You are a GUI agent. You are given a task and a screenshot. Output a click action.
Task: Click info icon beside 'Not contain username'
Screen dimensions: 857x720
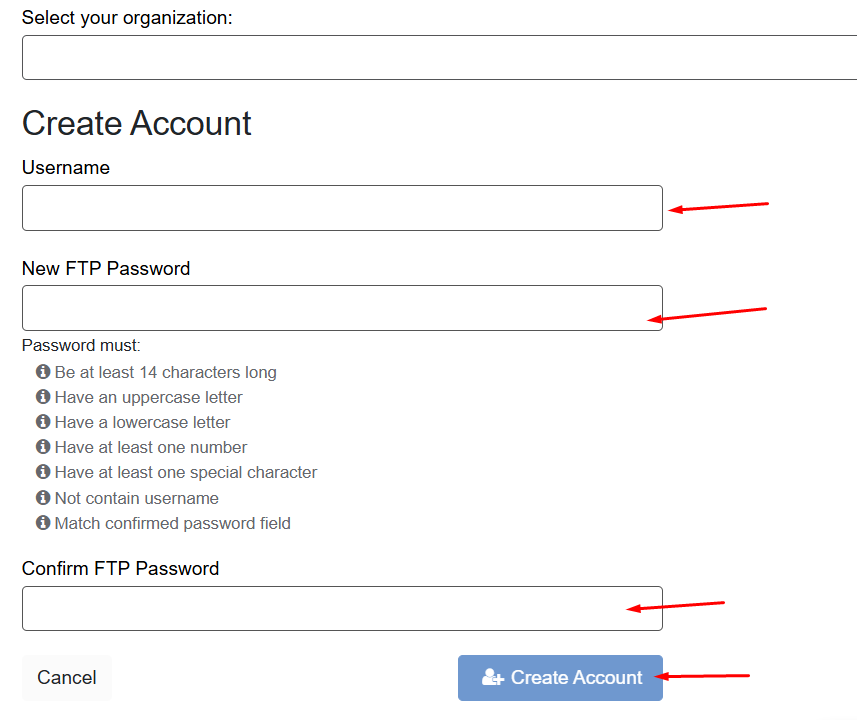[43, 498]
